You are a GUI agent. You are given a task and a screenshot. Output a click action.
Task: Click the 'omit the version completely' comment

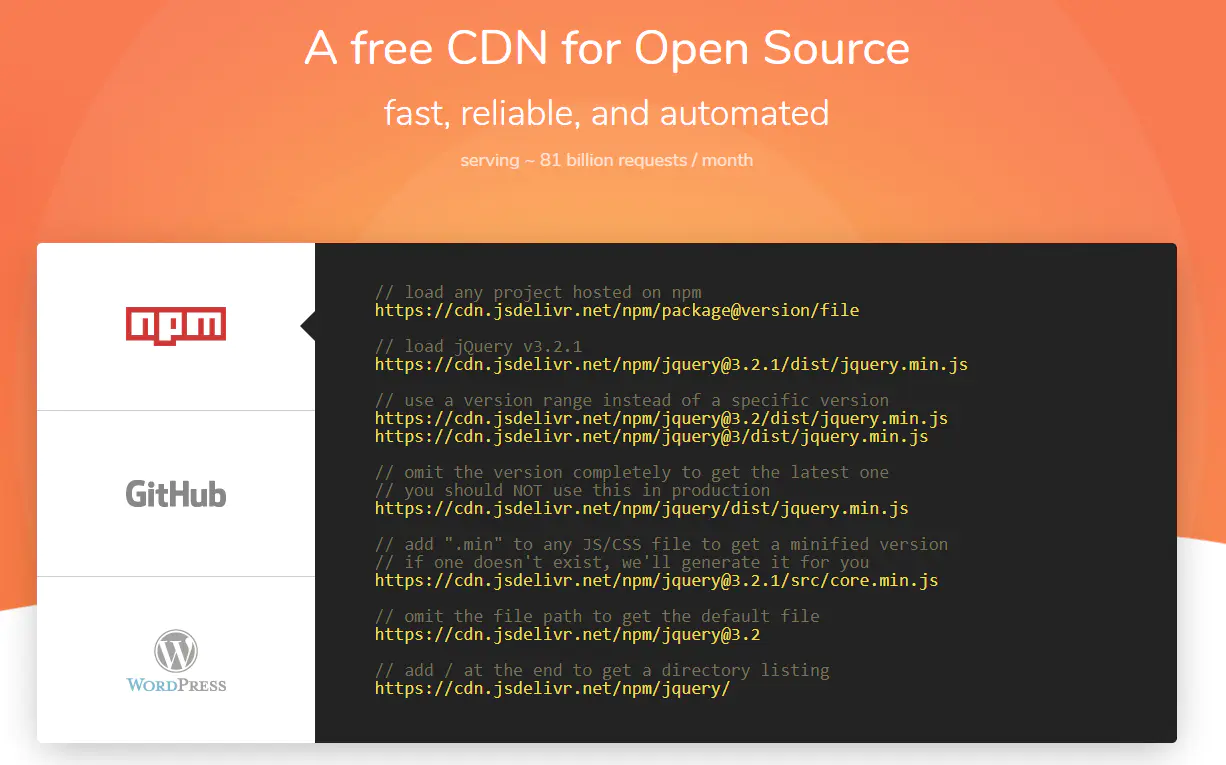[x=632, y=472]
